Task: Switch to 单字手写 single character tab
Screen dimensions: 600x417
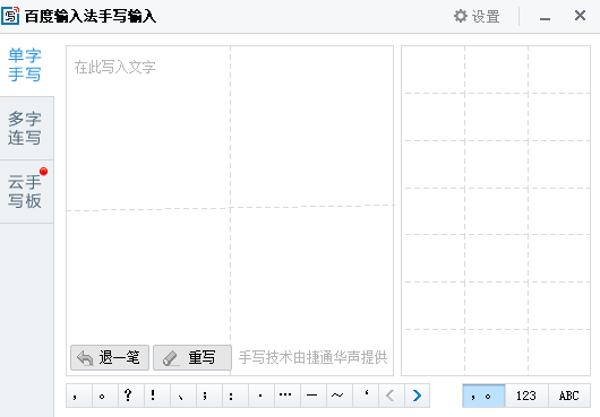Action: coord(25,65)
